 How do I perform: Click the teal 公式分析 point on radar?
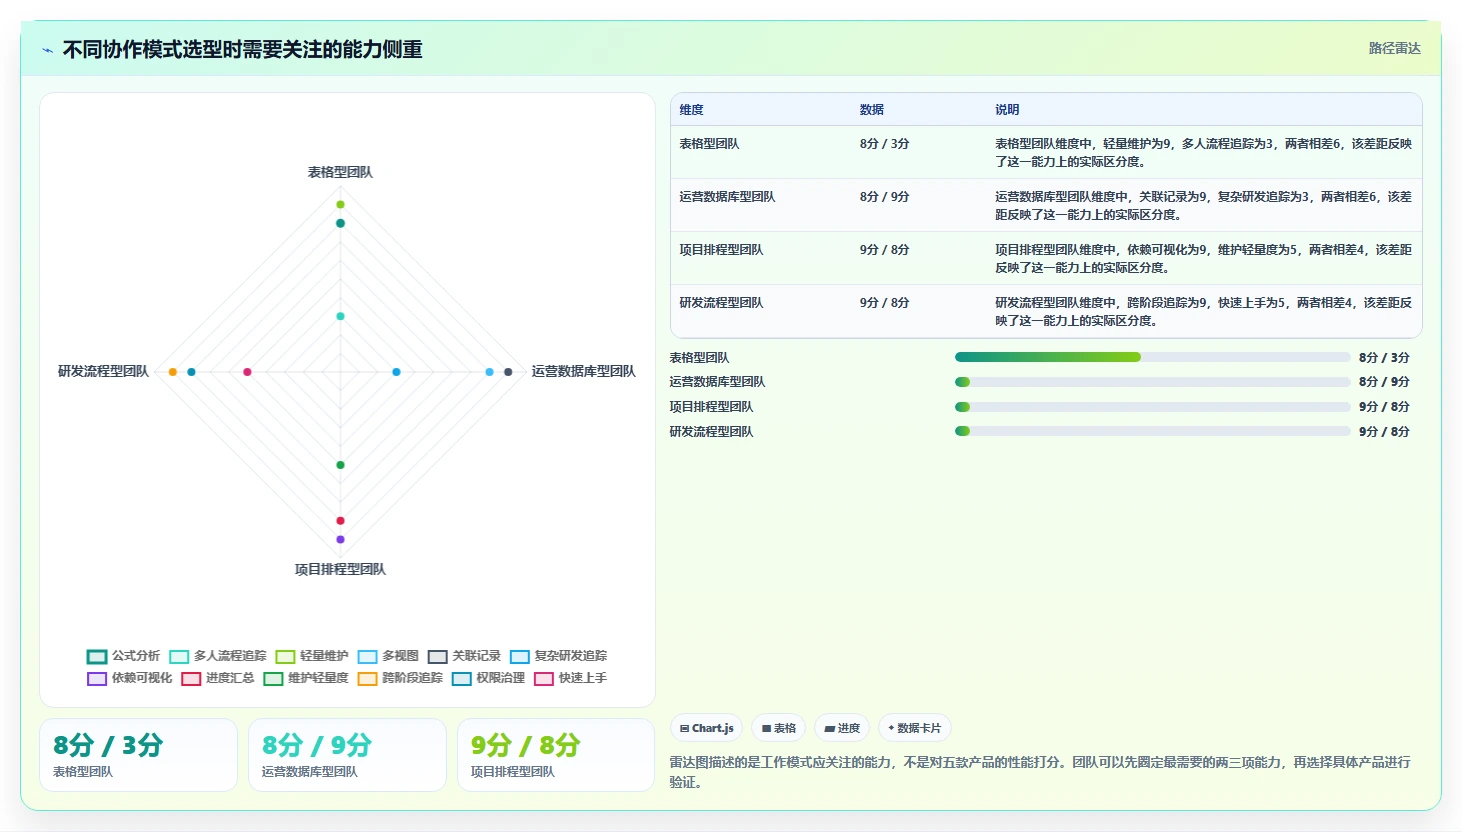click(x=340, y=223)
